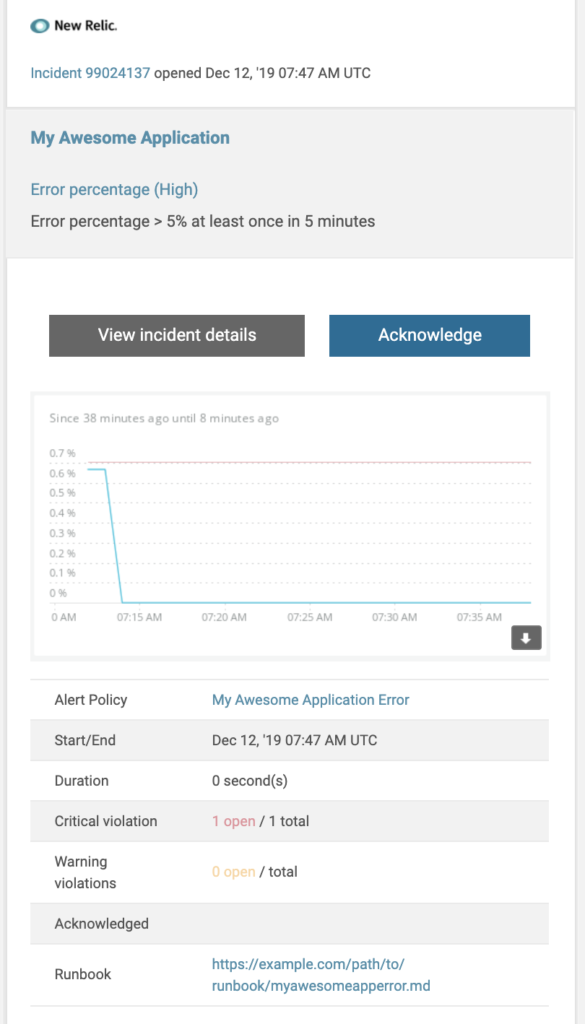
Task: Click the Acknowledge button
Action: pos(430,336)
